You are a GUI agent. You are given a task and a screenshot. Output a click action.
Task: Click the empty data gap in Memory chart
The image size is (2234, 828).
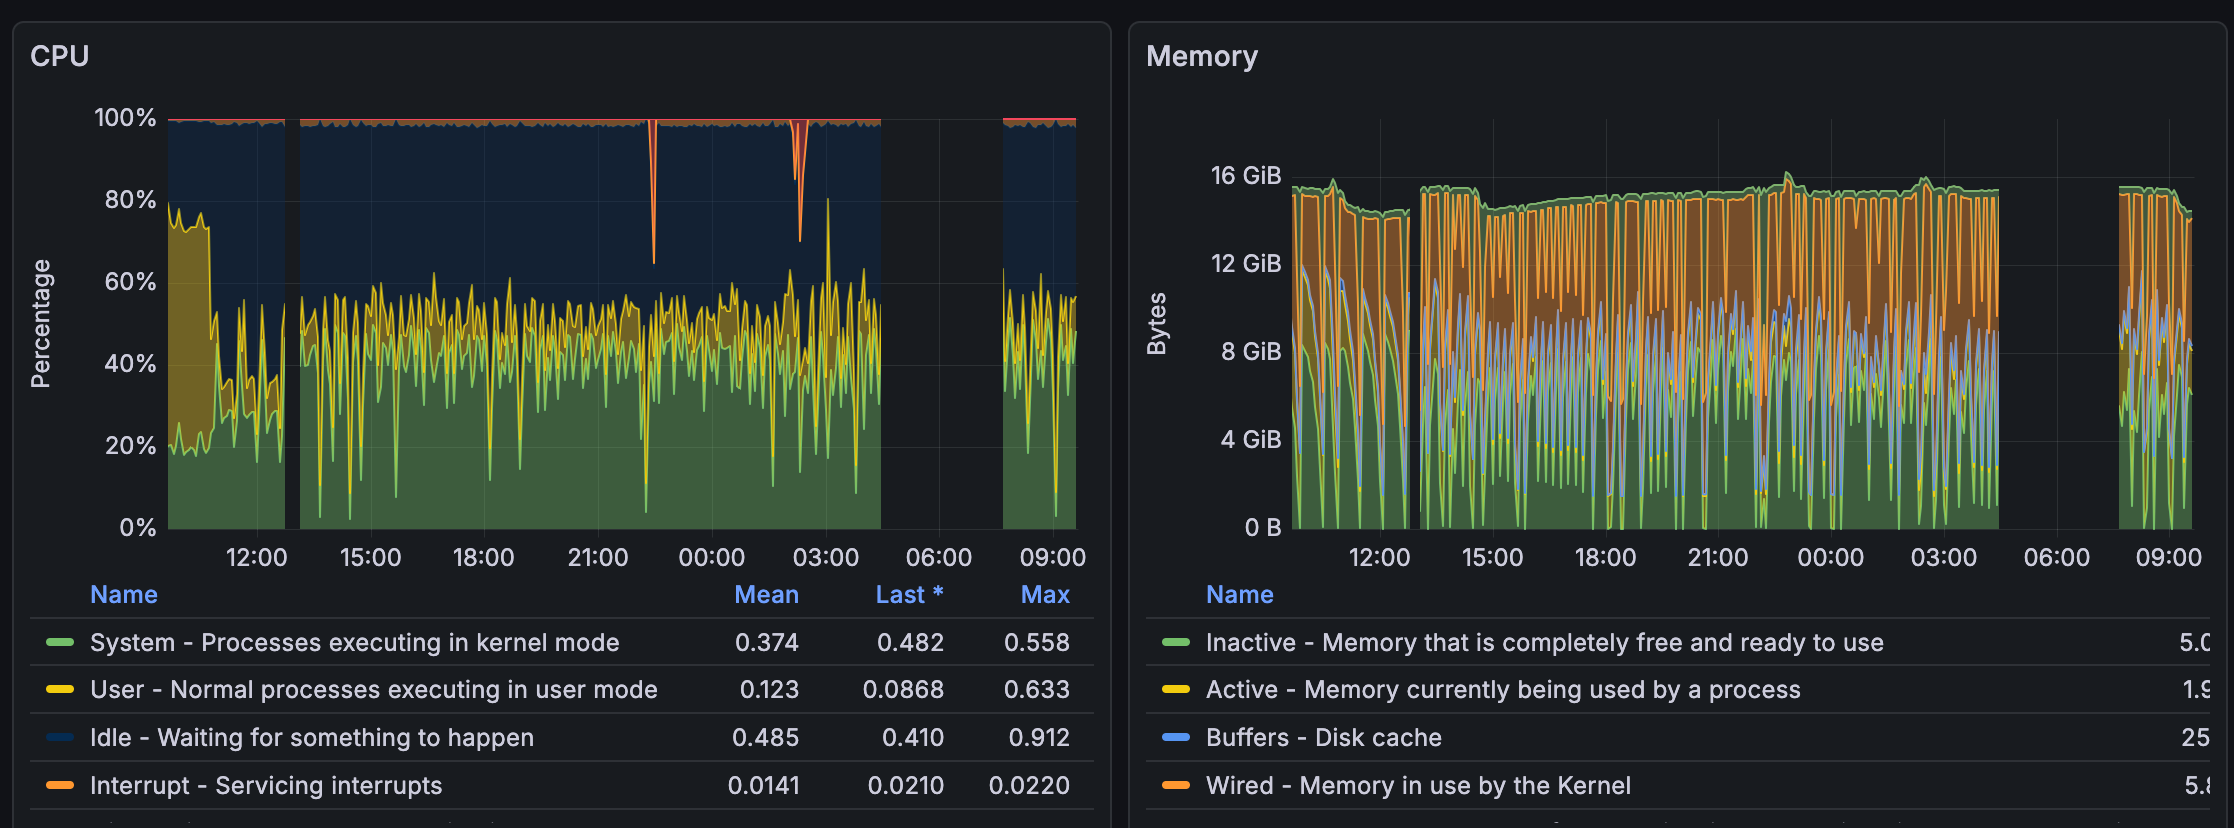(2057, 350)
